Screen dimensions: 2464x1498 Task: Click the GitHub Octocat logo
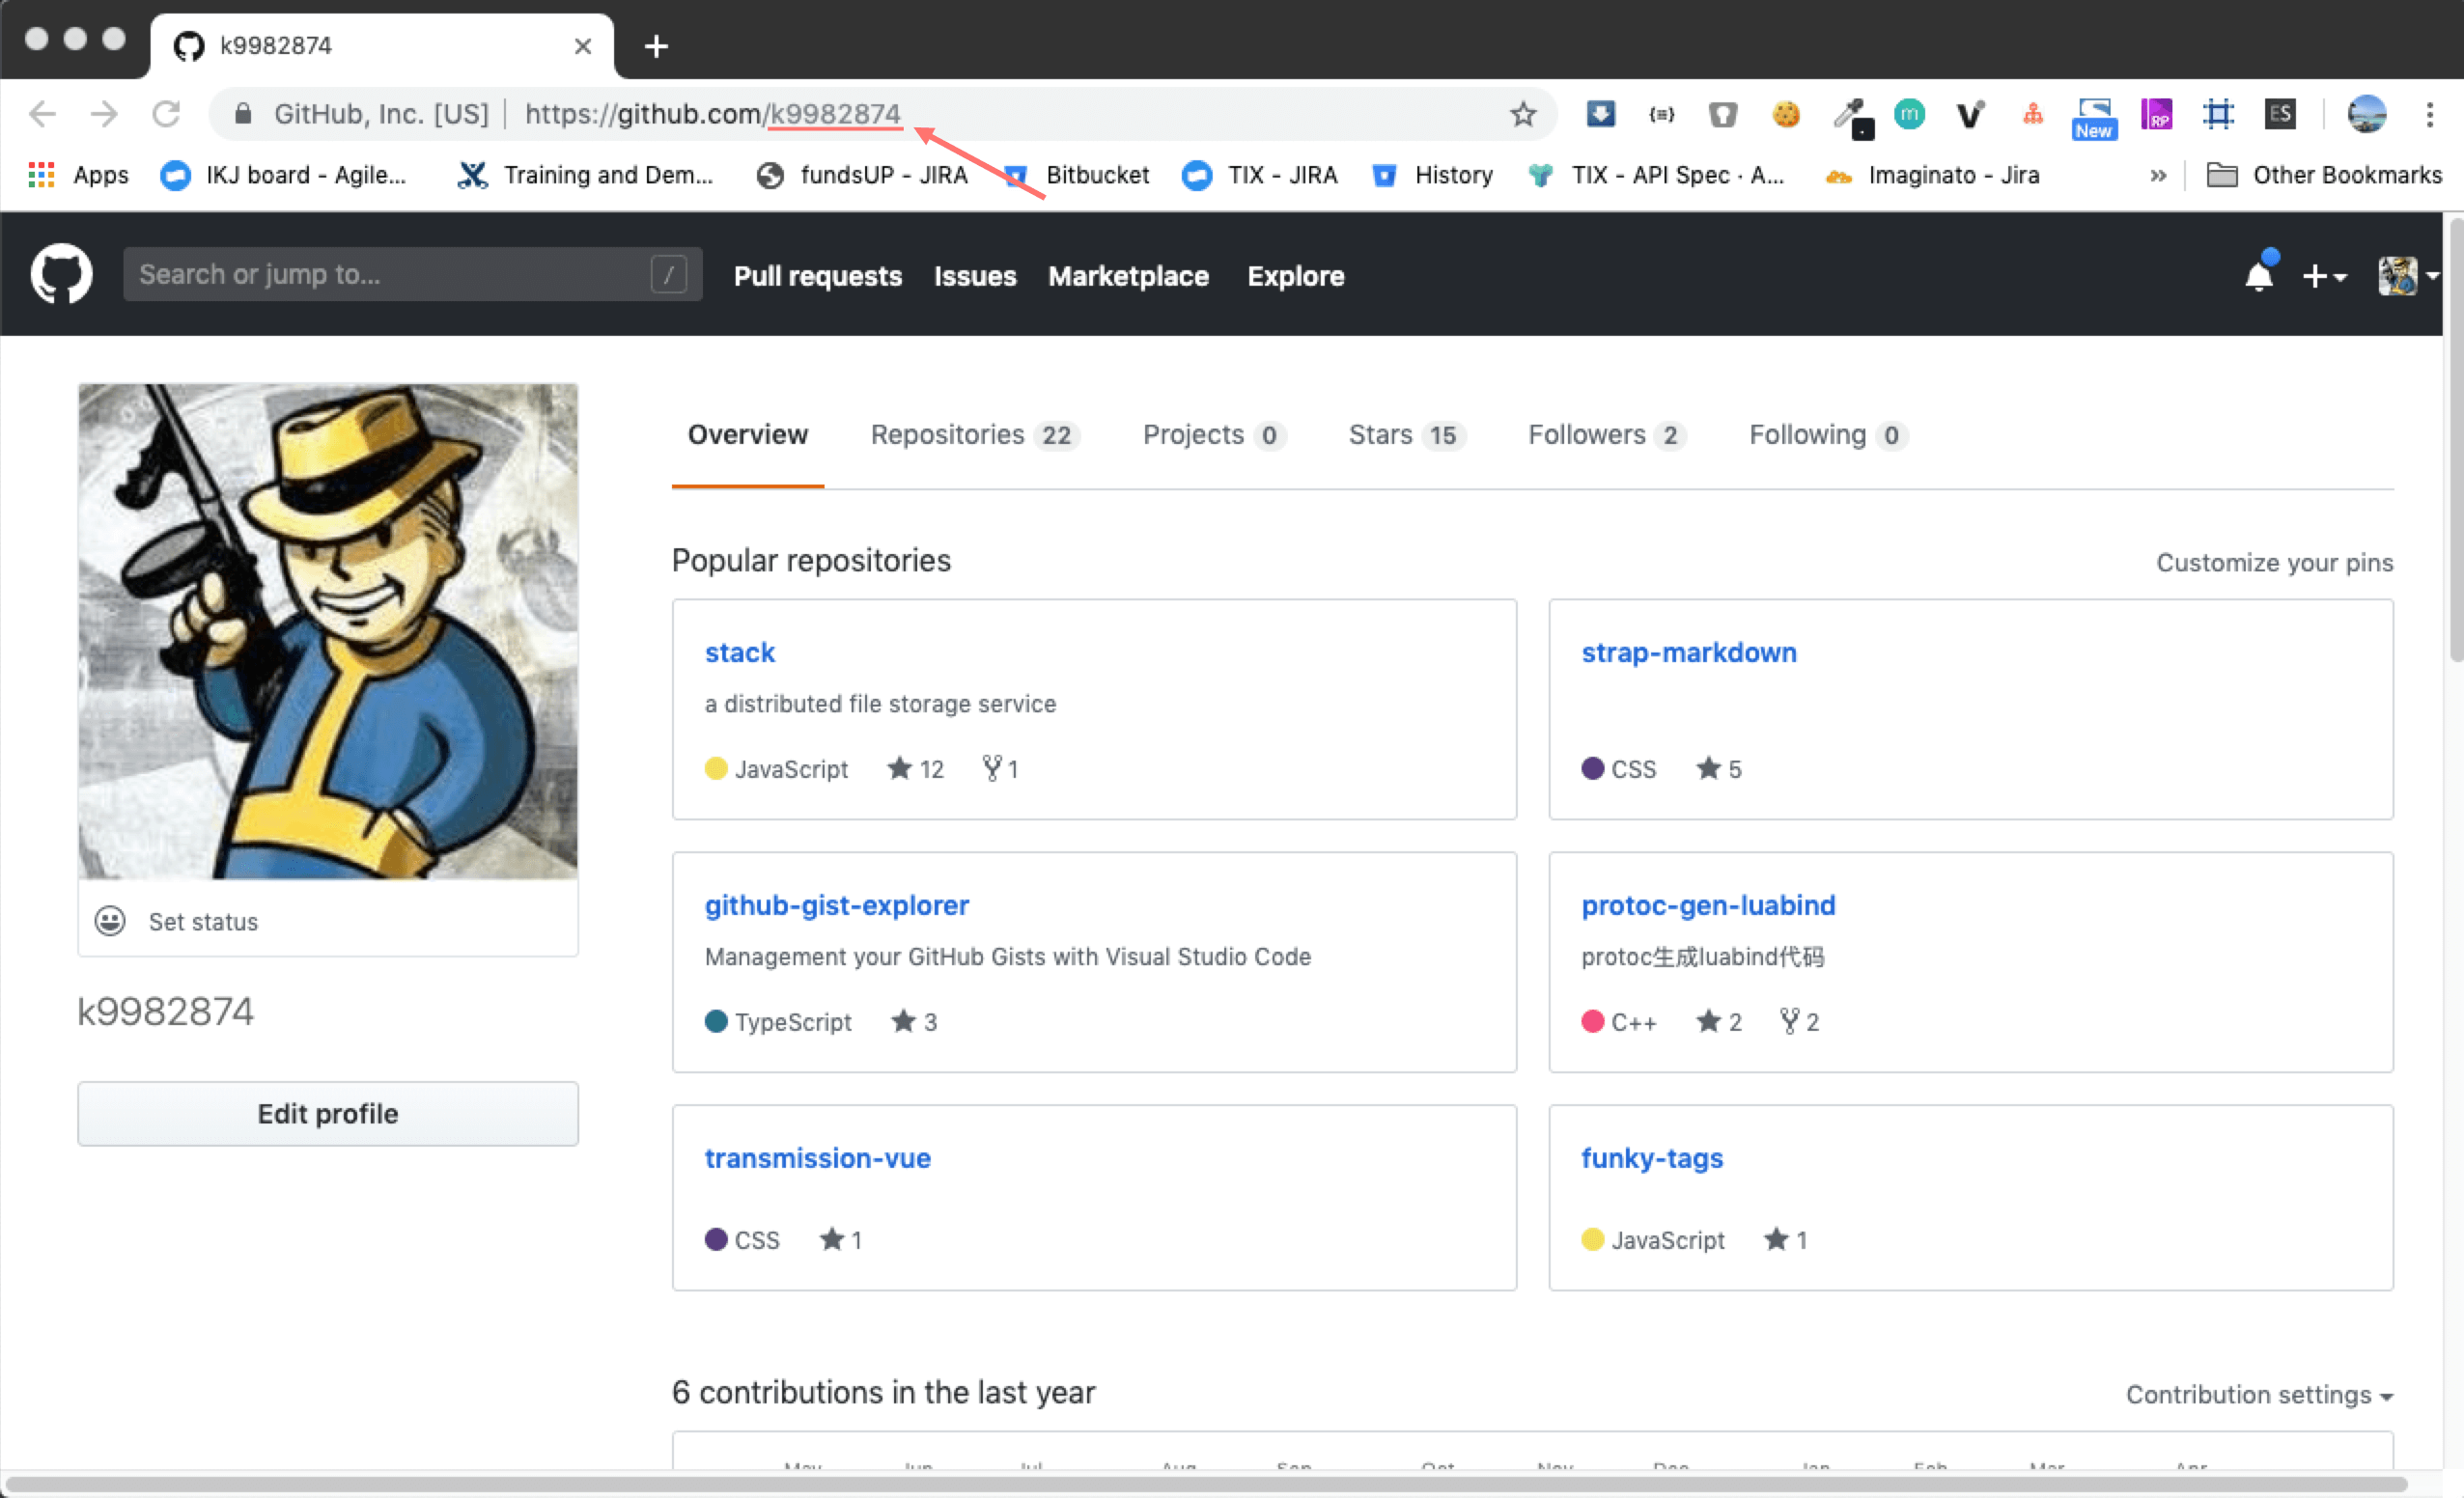(61, 274)
